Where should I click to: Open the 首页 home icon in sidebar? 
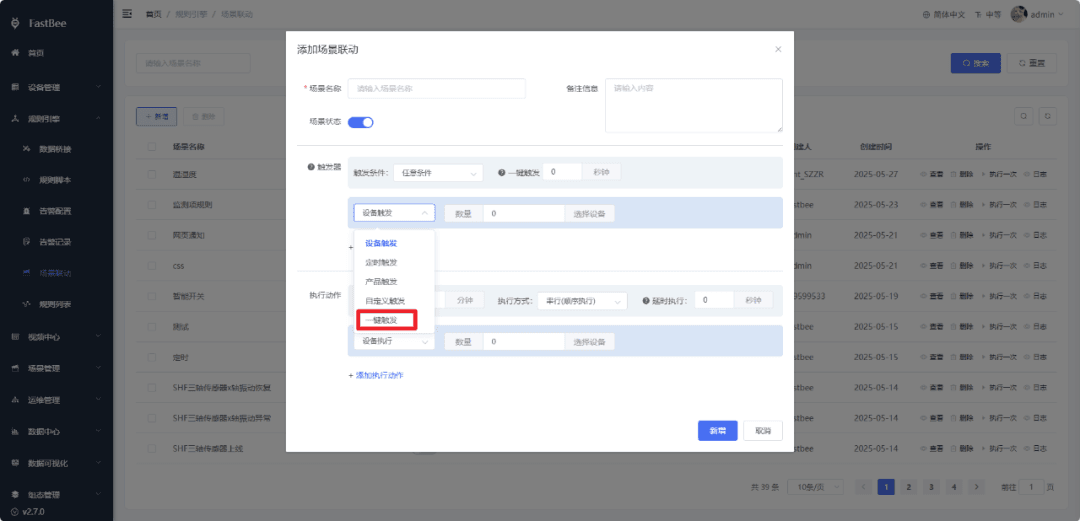click(15, 53)
